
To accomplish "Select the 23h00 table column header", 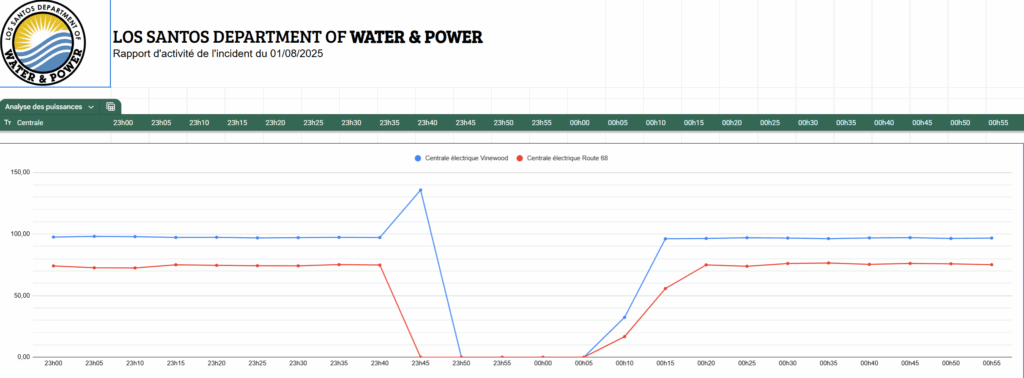I will click(122, 123).
